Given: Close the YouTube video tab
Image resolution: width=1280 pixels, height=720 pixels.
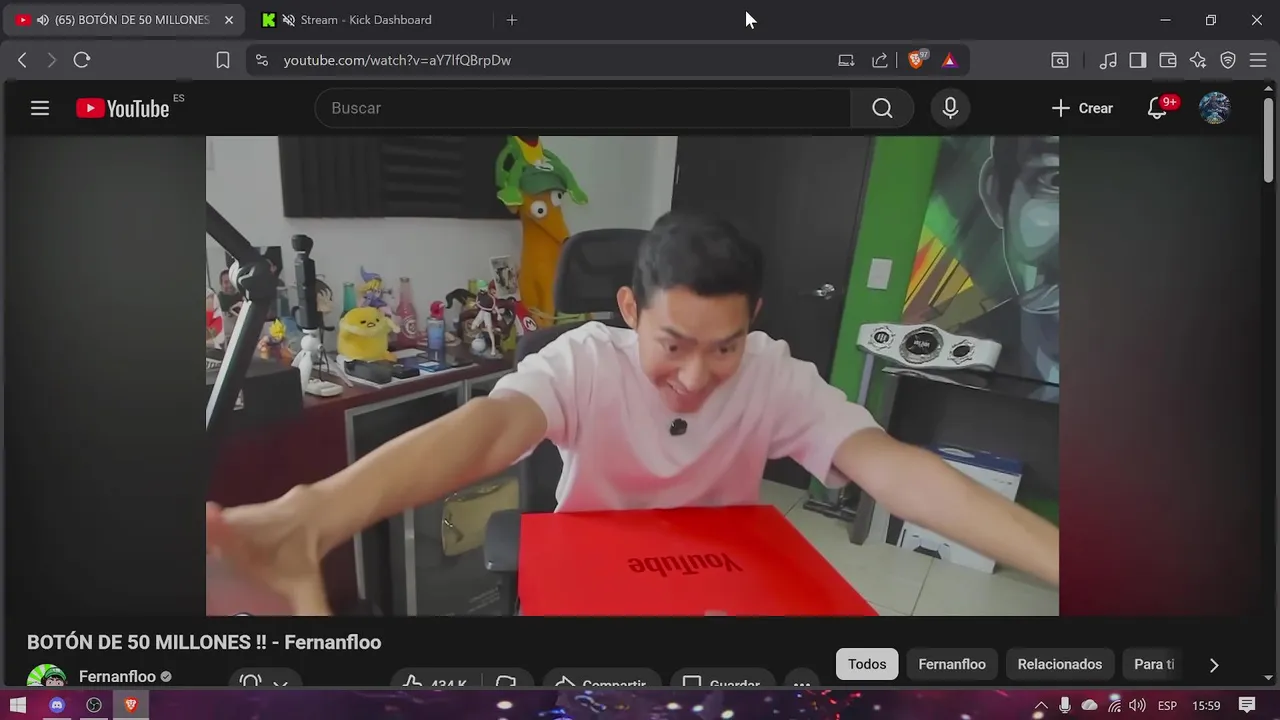Looking at the screenshot, I should [229, 20].
